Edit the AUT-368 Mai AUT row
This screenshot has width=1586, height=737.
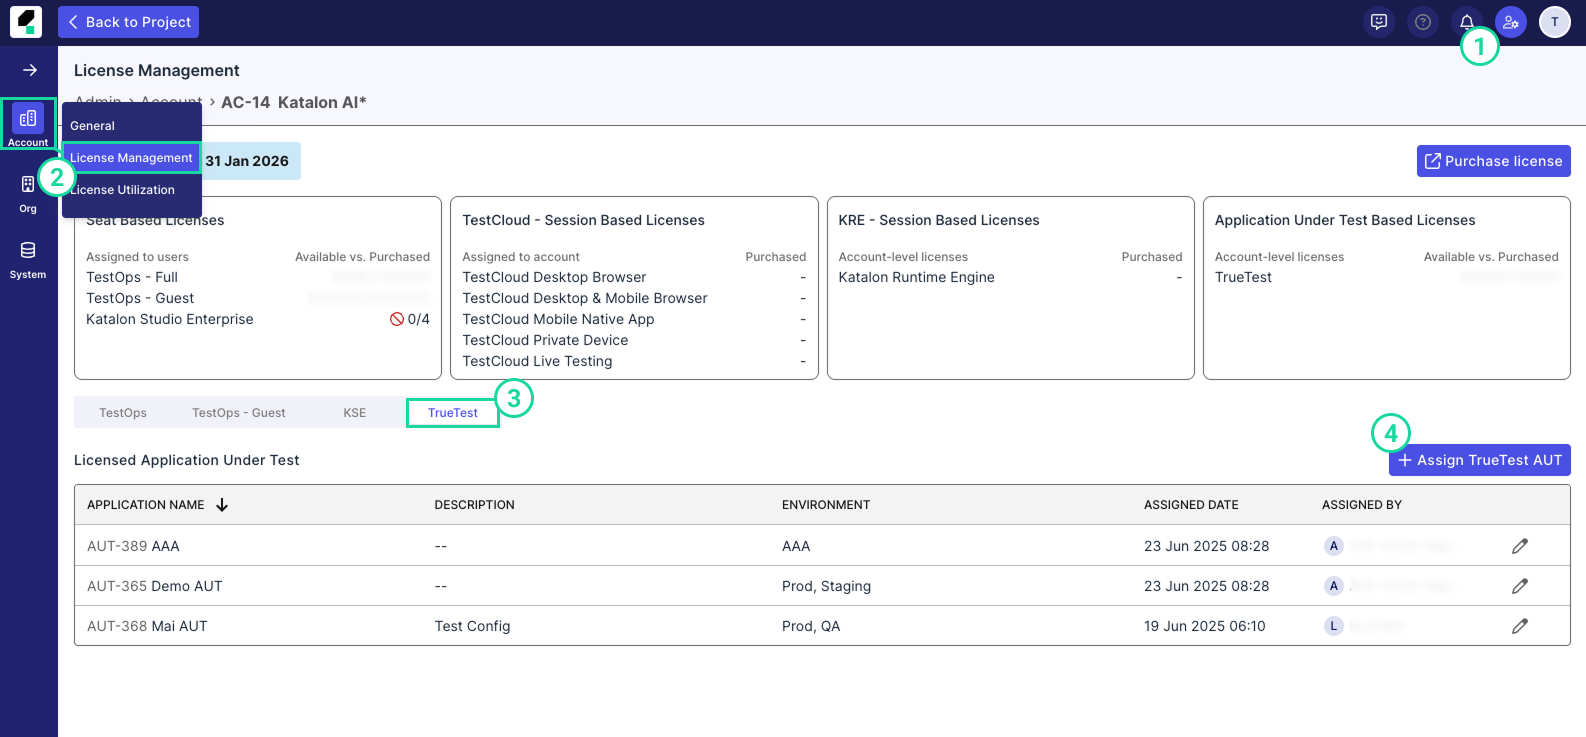click(x=1520, y=626)
